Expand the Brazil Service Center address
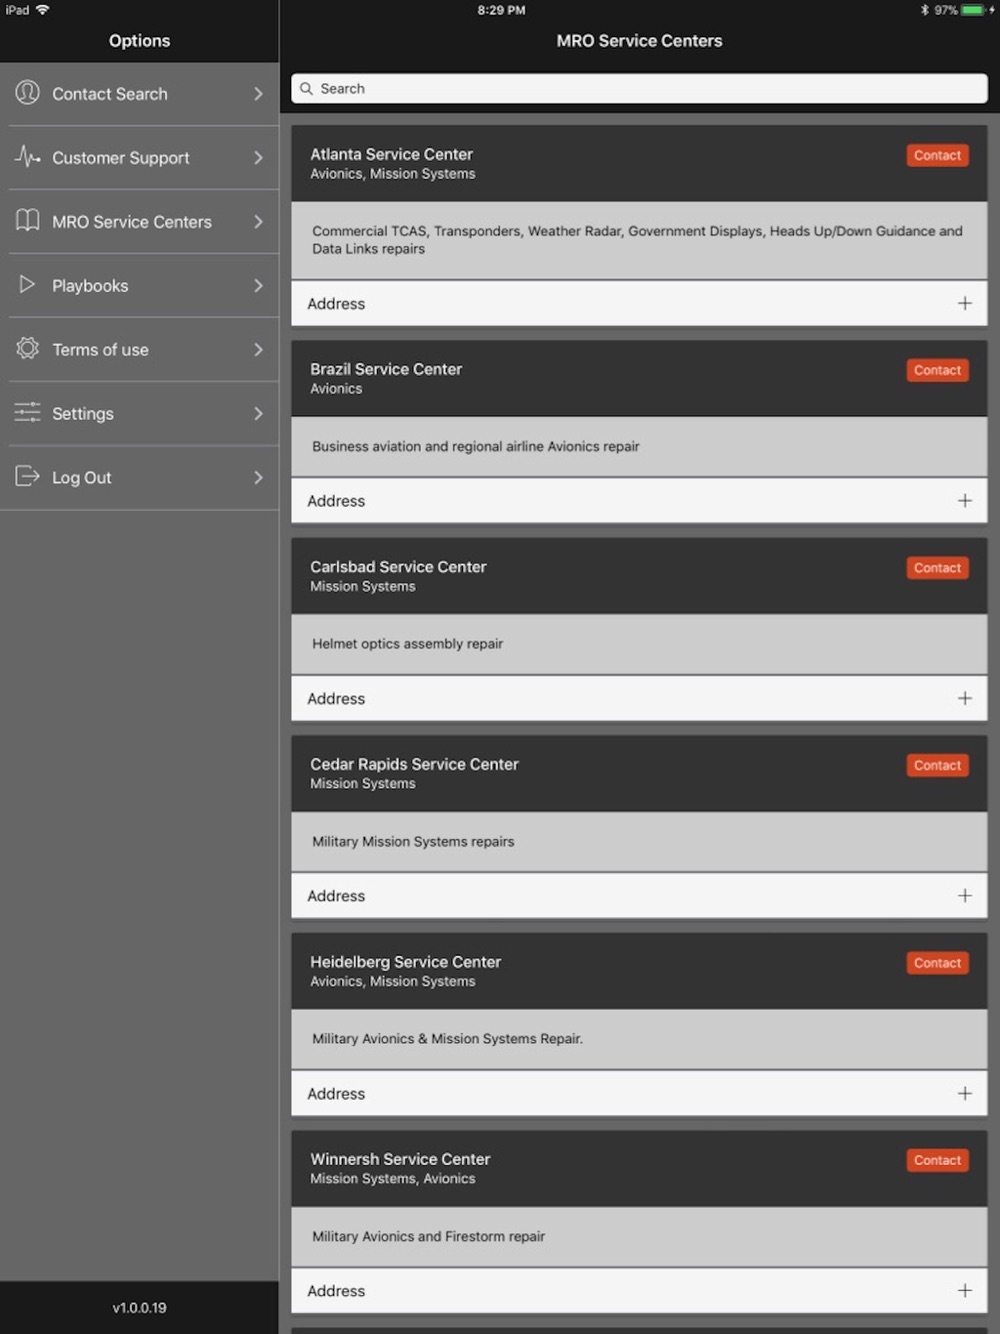Viewport: 1000px width, 1334px height. pyautogui.click(x=639, y=501)
